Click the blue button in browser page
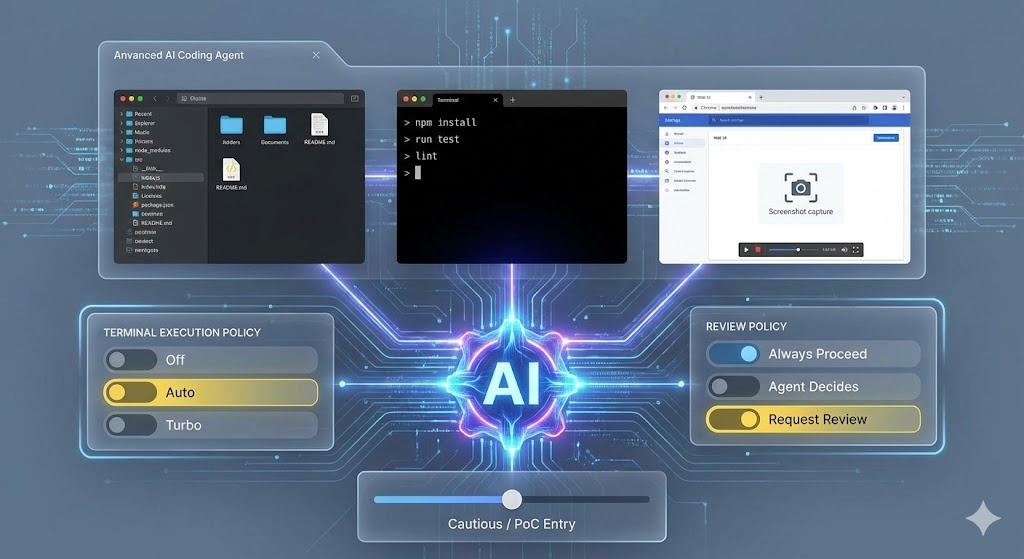Image resolution: width=1024 pixels, height=559 pixels. click(x=885, y=137)
